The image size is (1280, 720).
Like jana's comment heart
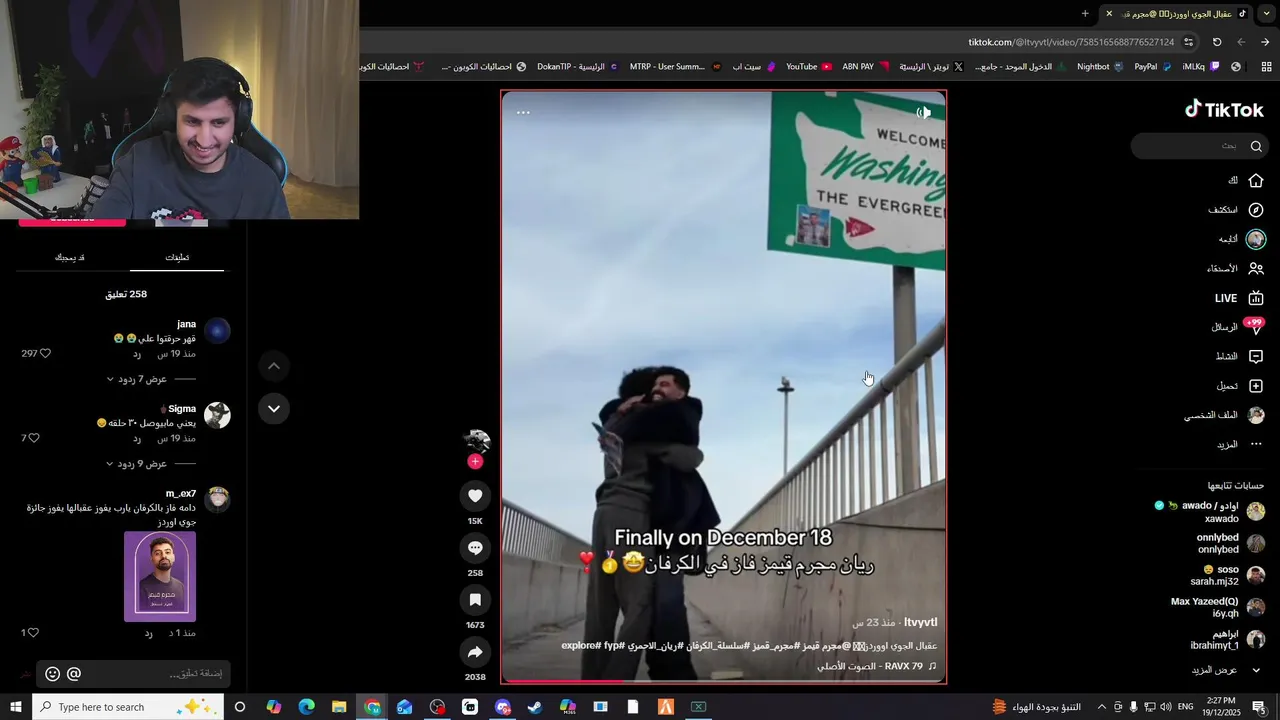(45, 354)
